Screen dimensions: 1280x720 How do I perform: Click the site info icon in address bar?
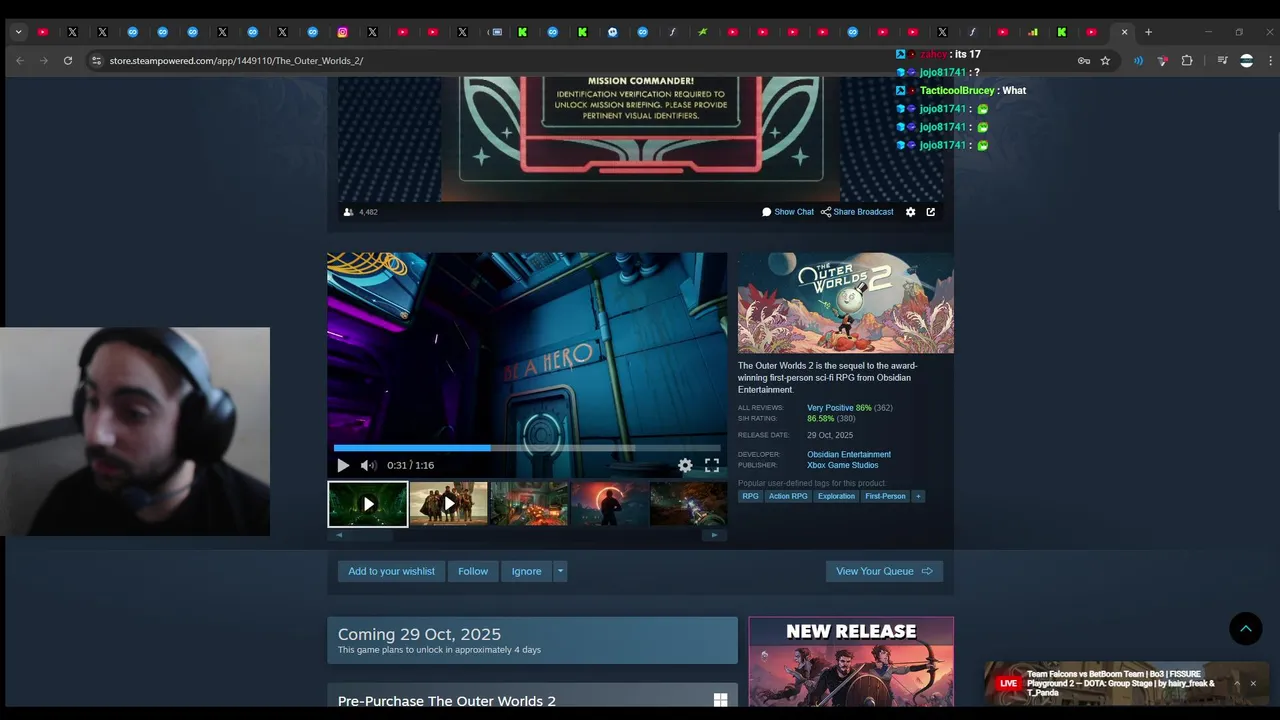point(96,61)
